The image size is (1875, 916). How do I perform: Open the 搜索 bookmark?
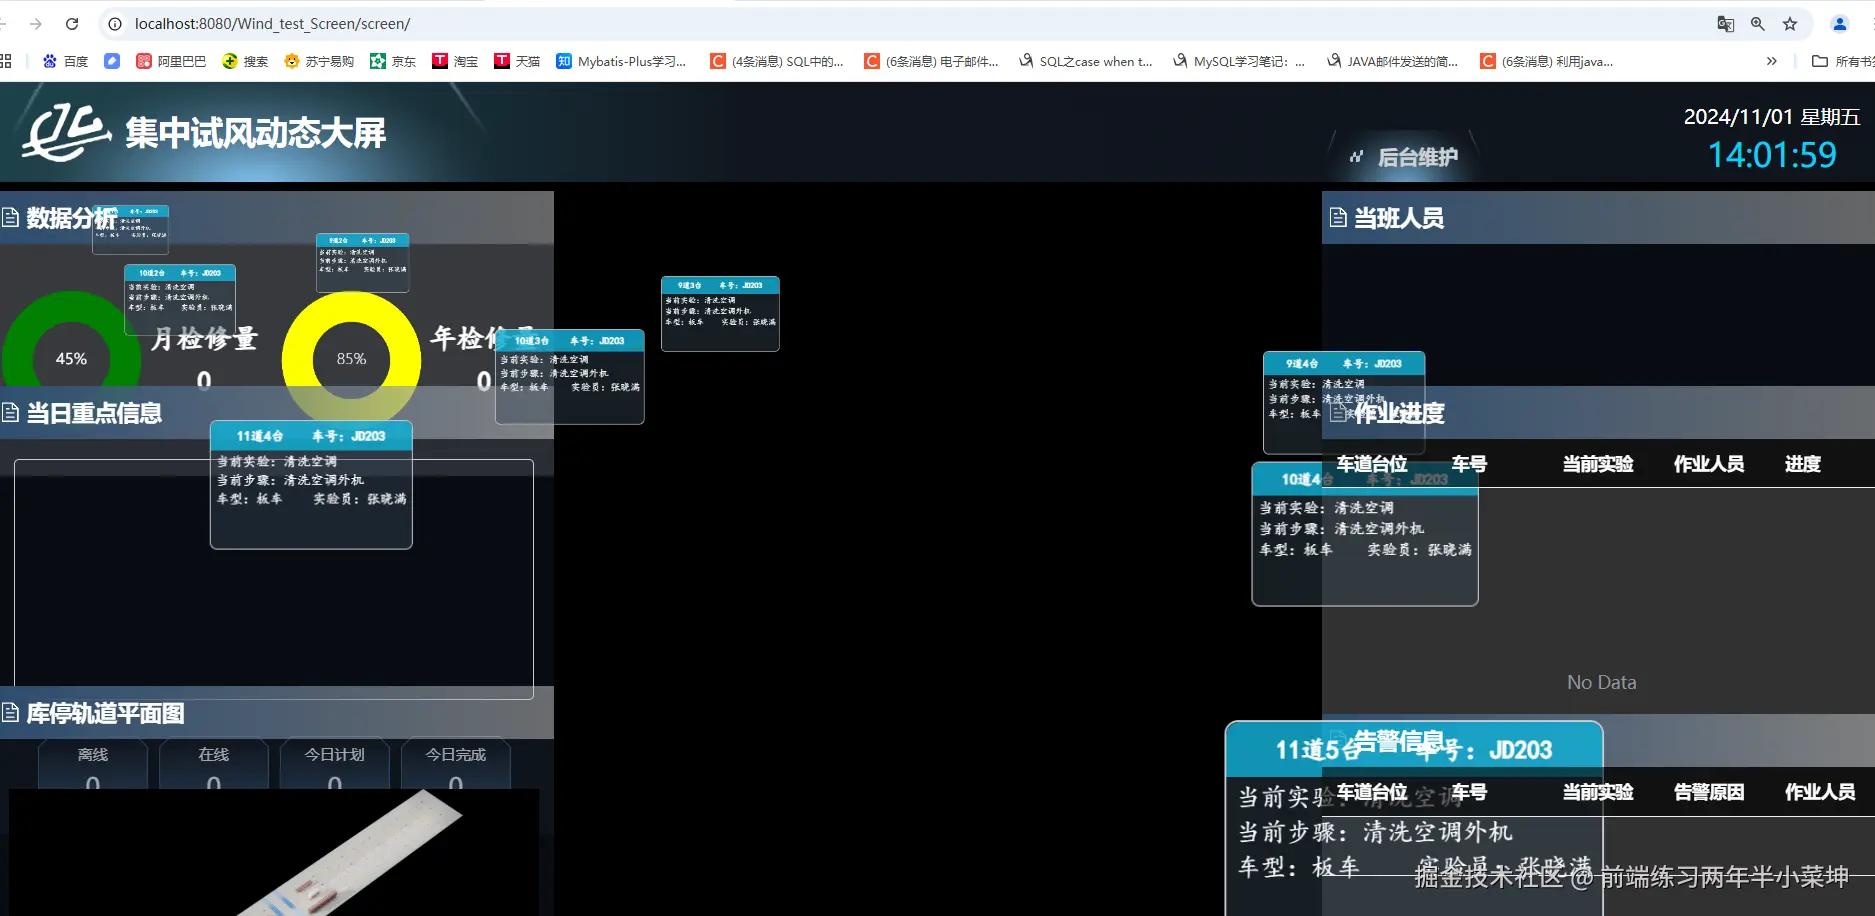click(x=245, y=61)
